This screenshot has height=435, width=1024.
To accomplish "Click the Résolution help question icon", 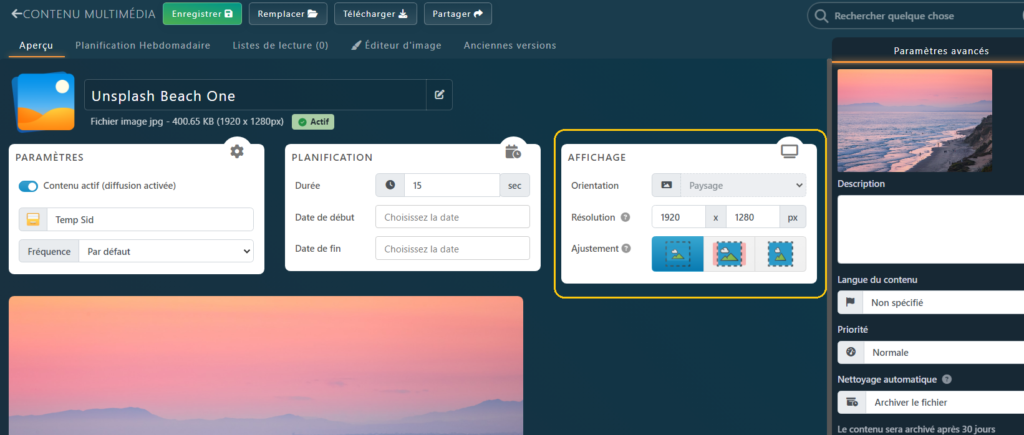I will pyautogui.click(x=626, y=217).
